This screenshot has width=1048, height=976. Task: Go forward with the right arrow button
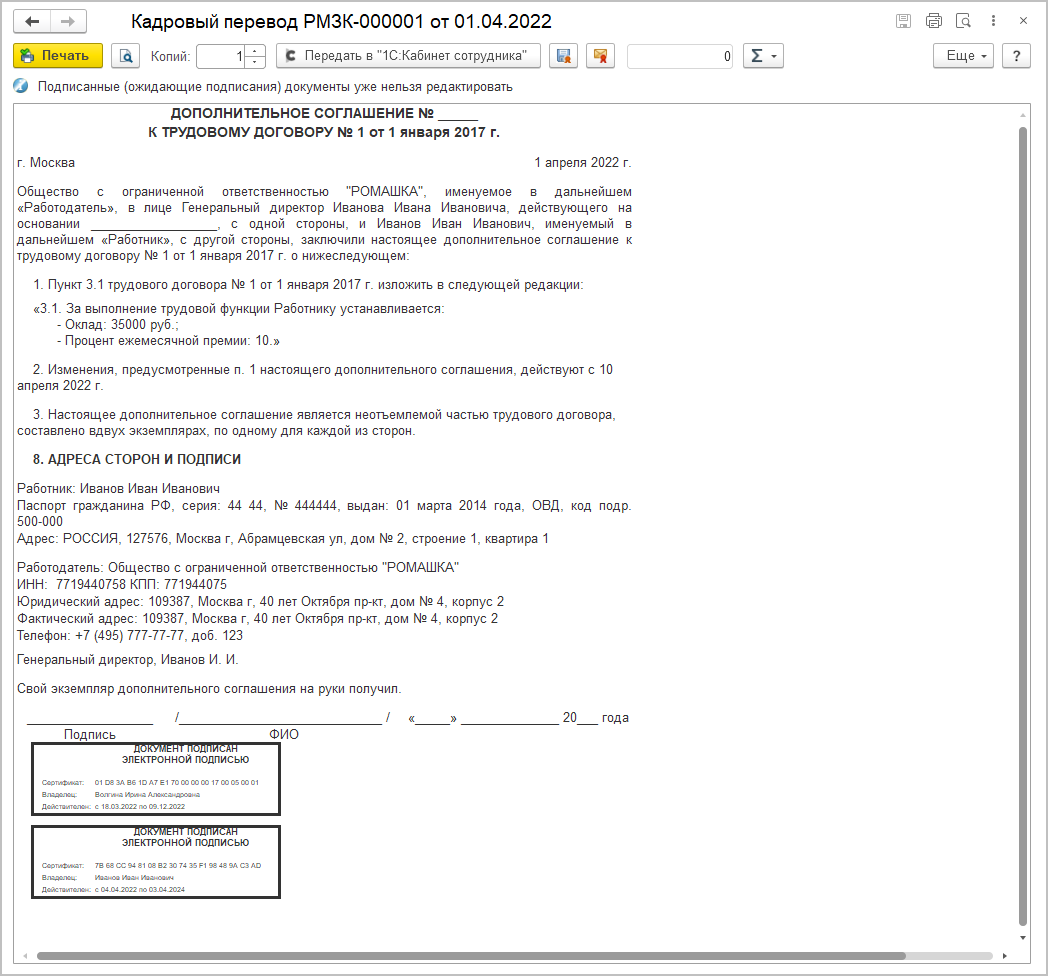tap(68, 21)
